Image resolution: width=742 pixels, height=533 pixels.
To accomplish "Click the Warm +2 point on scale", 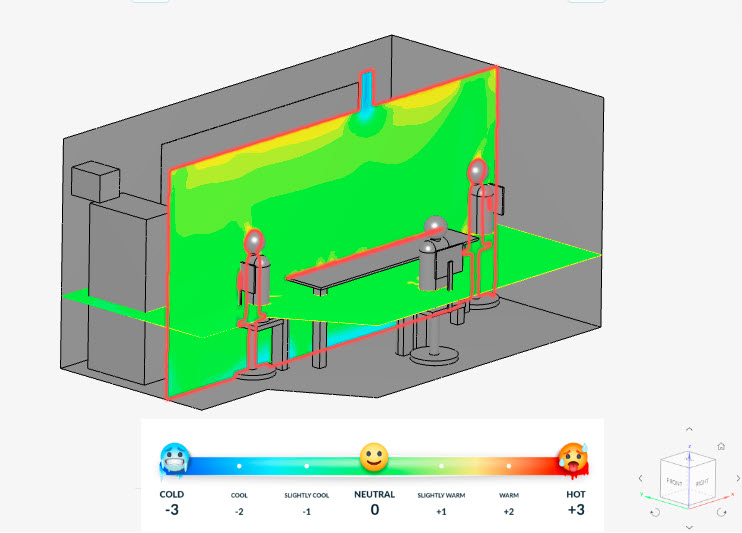I will click(508, 466).
